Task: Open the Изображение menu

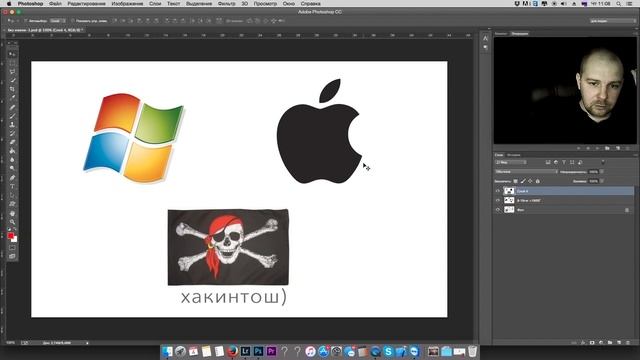Action: point(127,4)
